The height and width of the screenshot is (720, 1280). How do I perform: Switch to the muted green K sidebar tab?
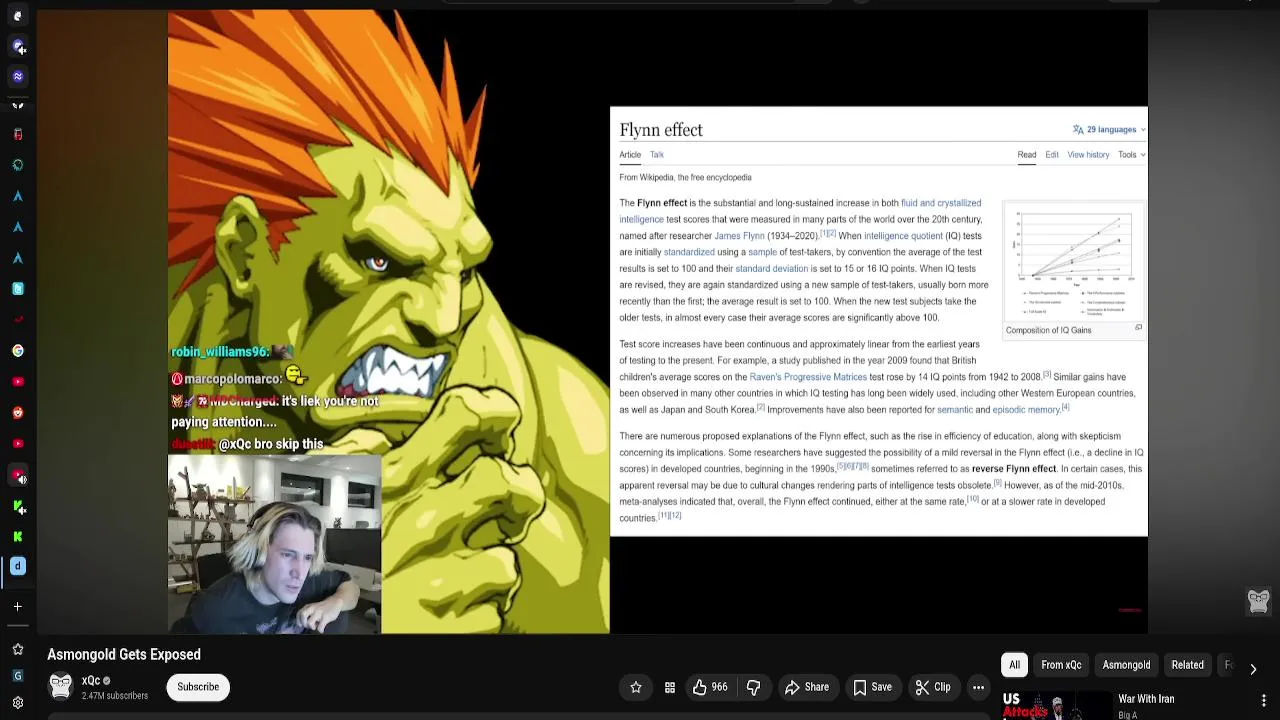pyautogui.click(x=17, y=508)
